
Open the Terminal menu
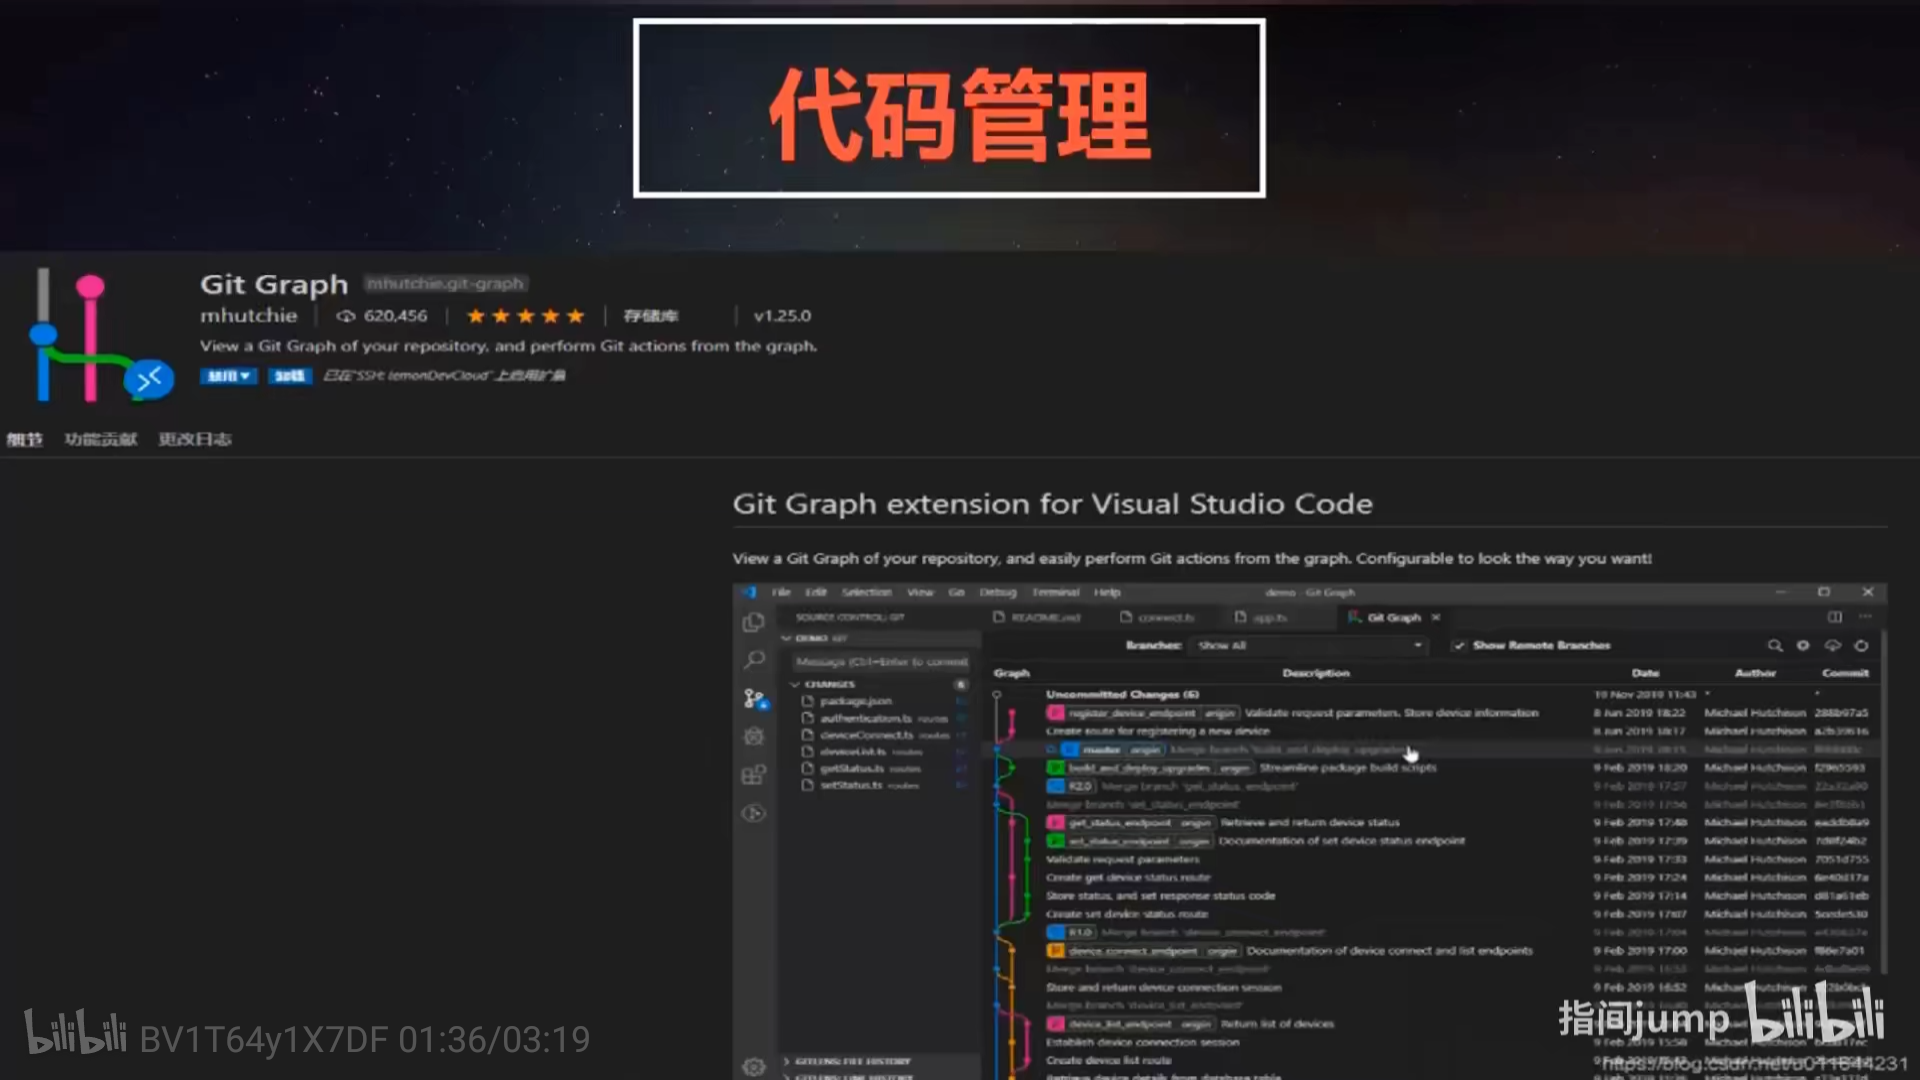coord(1055,592)
